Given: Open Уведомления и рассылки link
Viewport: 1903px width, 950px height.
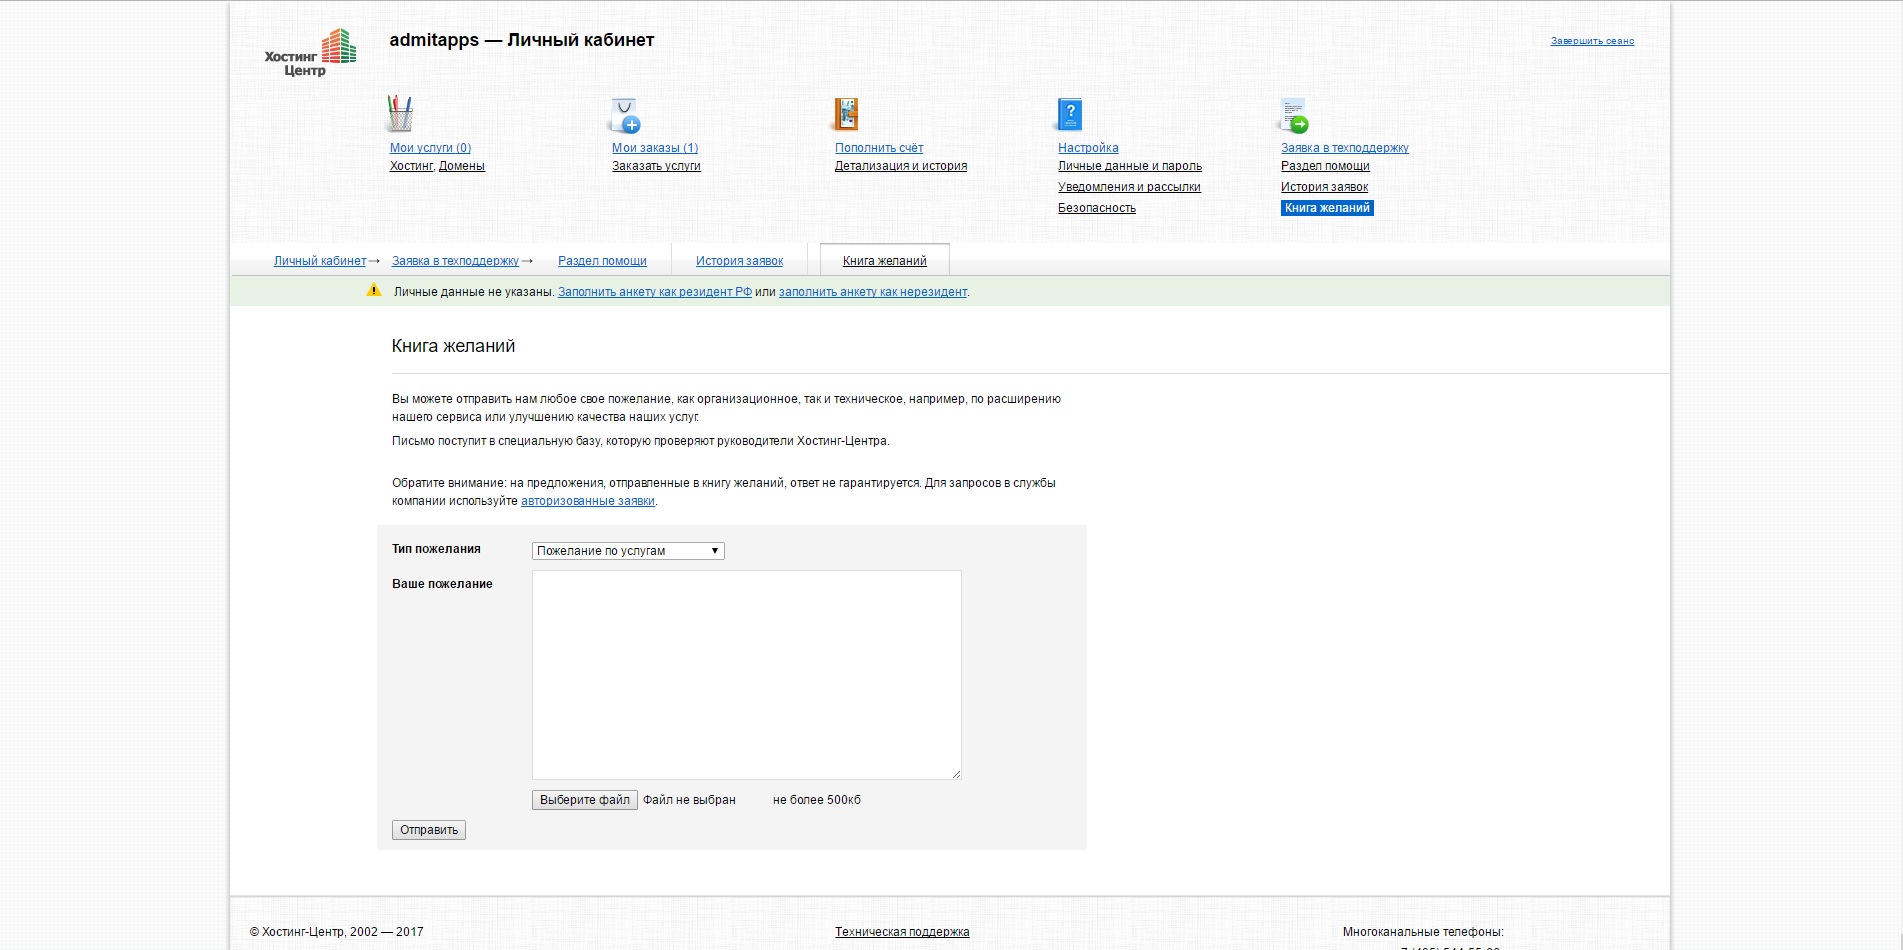Looking at the screenshot, I should (x=1129, y=187).
